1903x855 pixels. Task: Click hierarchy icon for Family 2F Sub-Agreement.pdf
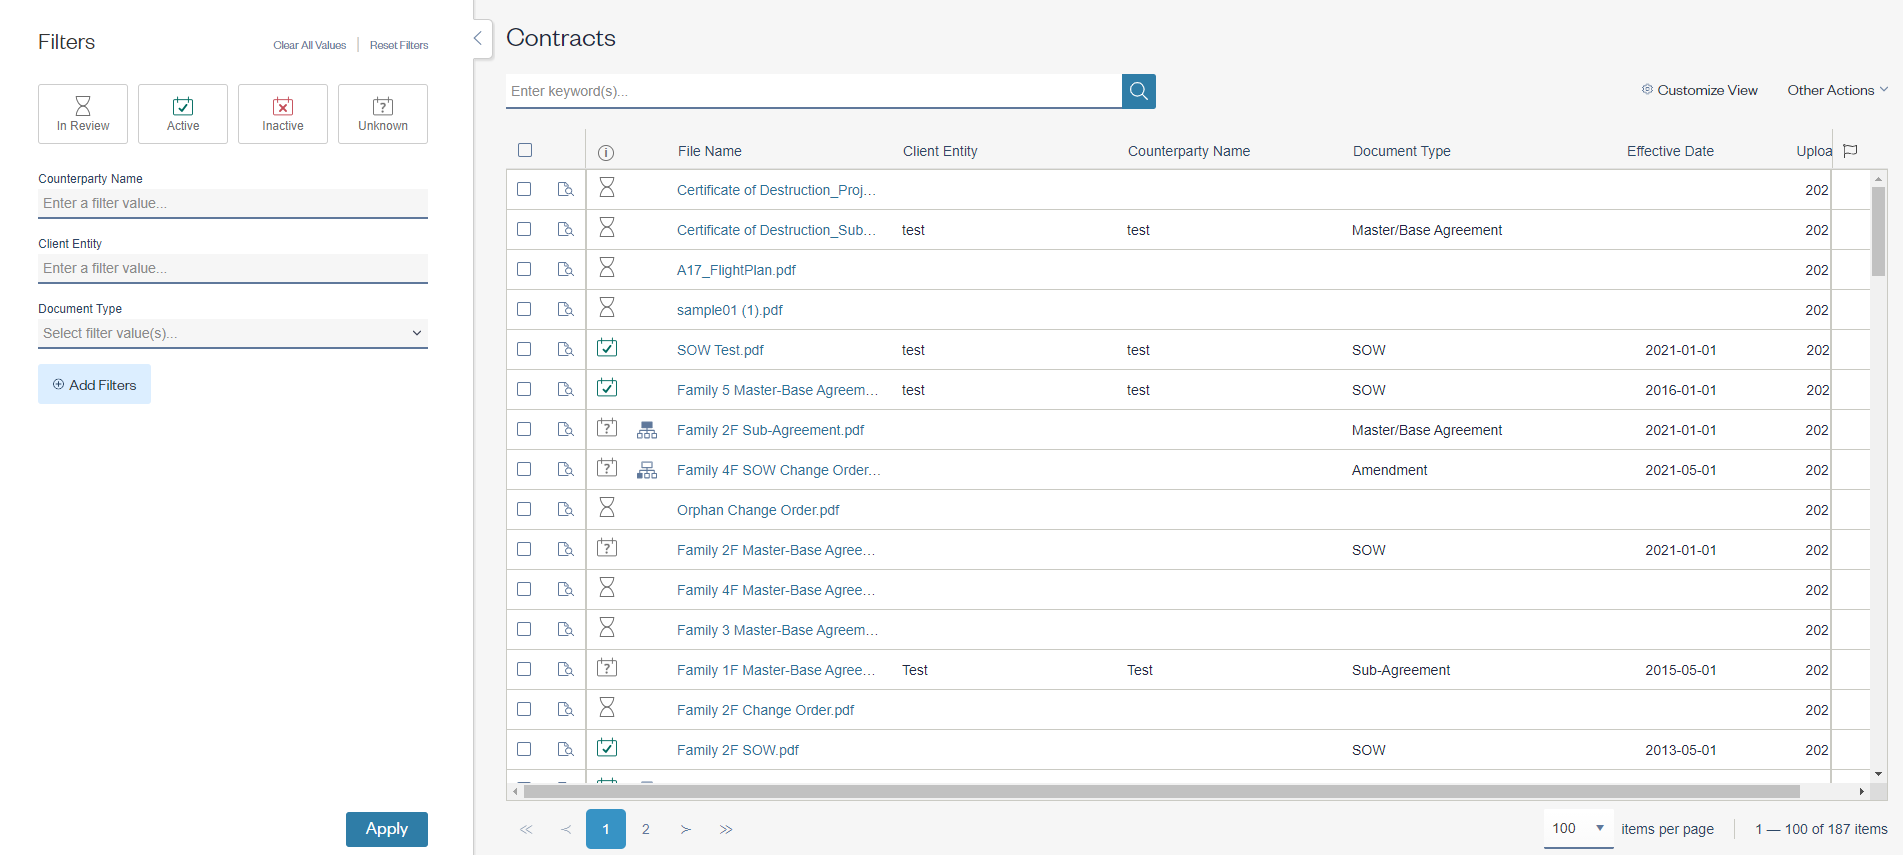pos(647,430)
